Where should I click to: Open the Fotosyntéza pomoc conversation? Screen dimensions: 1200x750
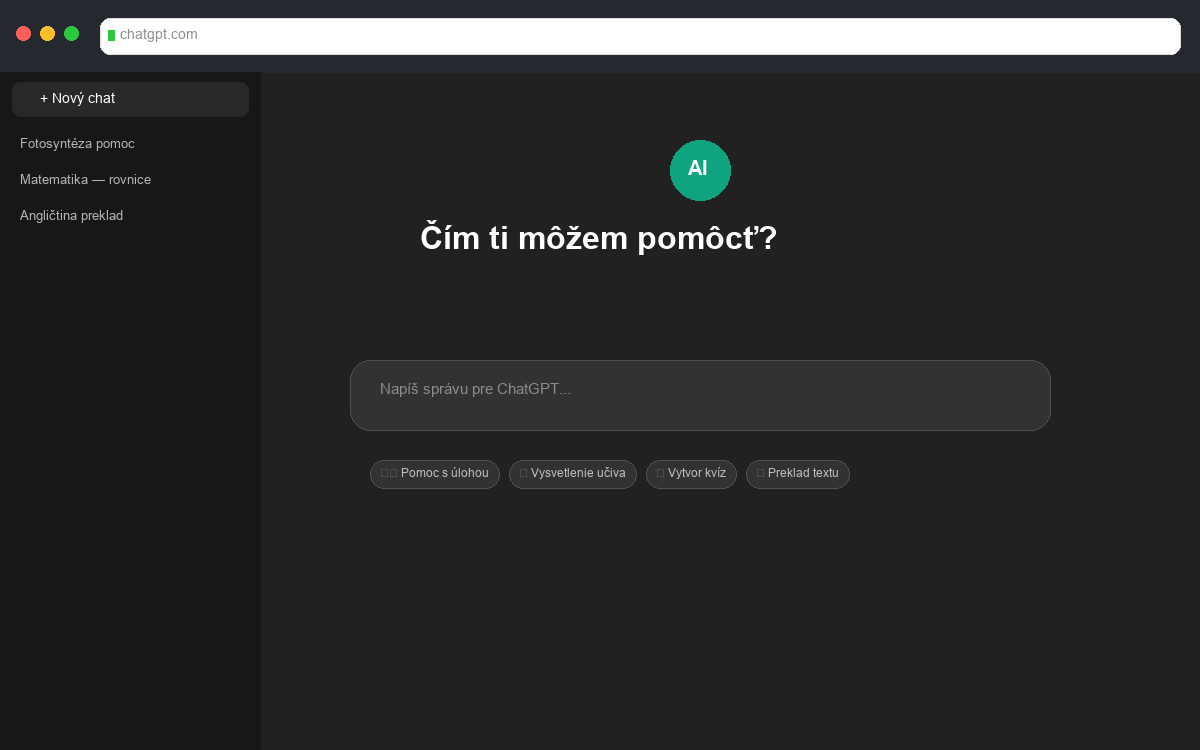tap(77, 143)
